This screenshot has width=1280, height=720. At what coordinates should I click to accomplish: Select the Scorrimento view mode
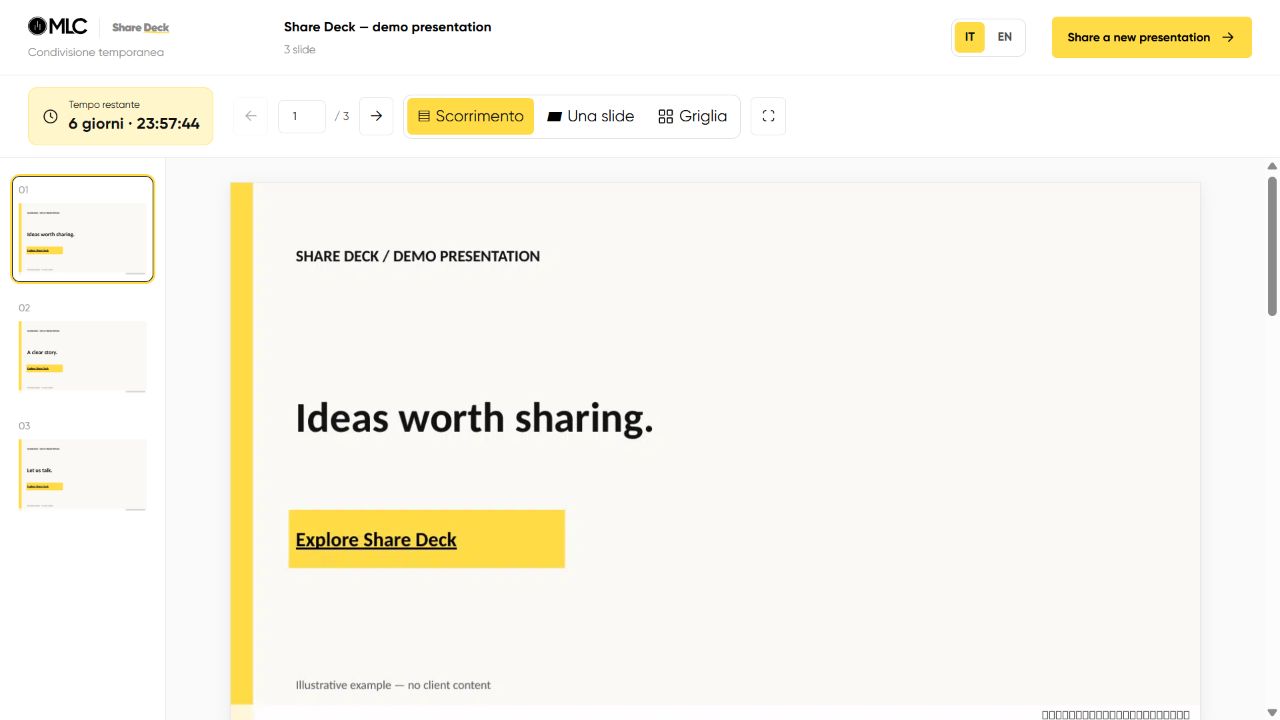pos(470,116)
